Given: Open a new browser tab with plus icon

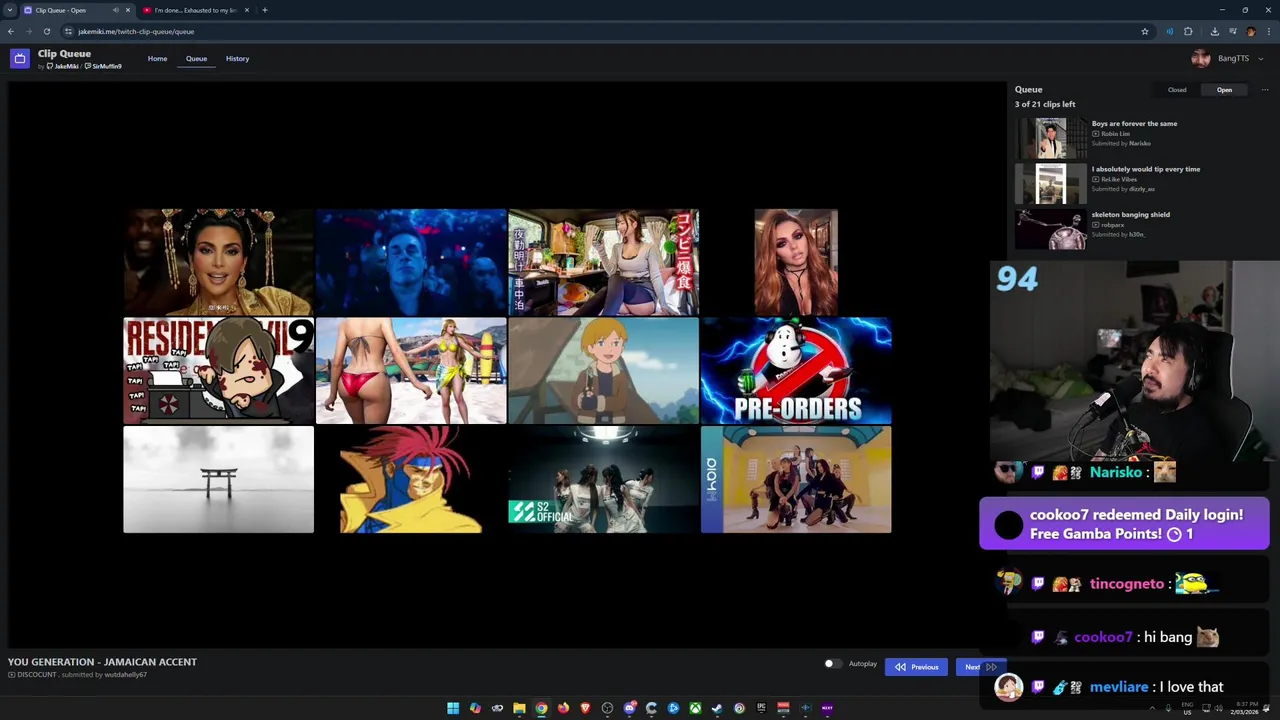Looking at the screenshot, I should pos(265,10).
